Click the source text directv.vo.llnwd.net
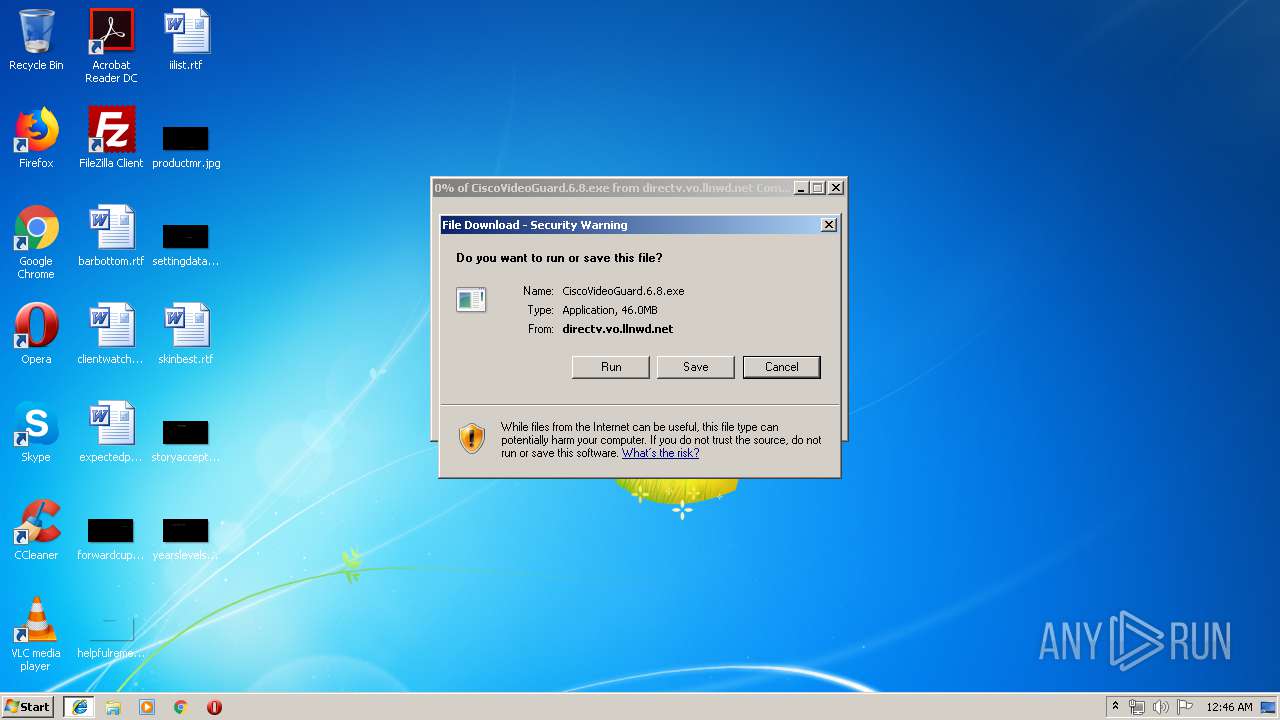Image resolution: width=1280 pixels, height=720 pixels. click(x=617, y=329)
